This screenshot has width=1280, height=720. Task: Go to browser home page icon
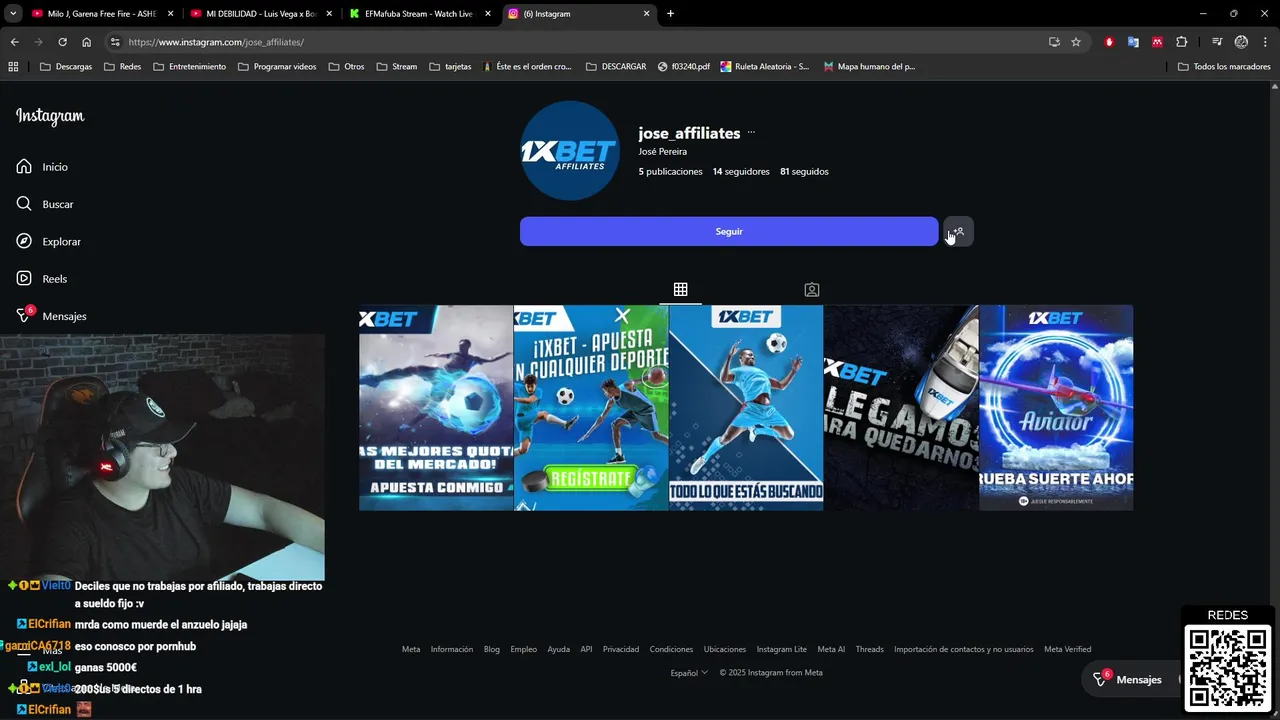click(86, 42)
